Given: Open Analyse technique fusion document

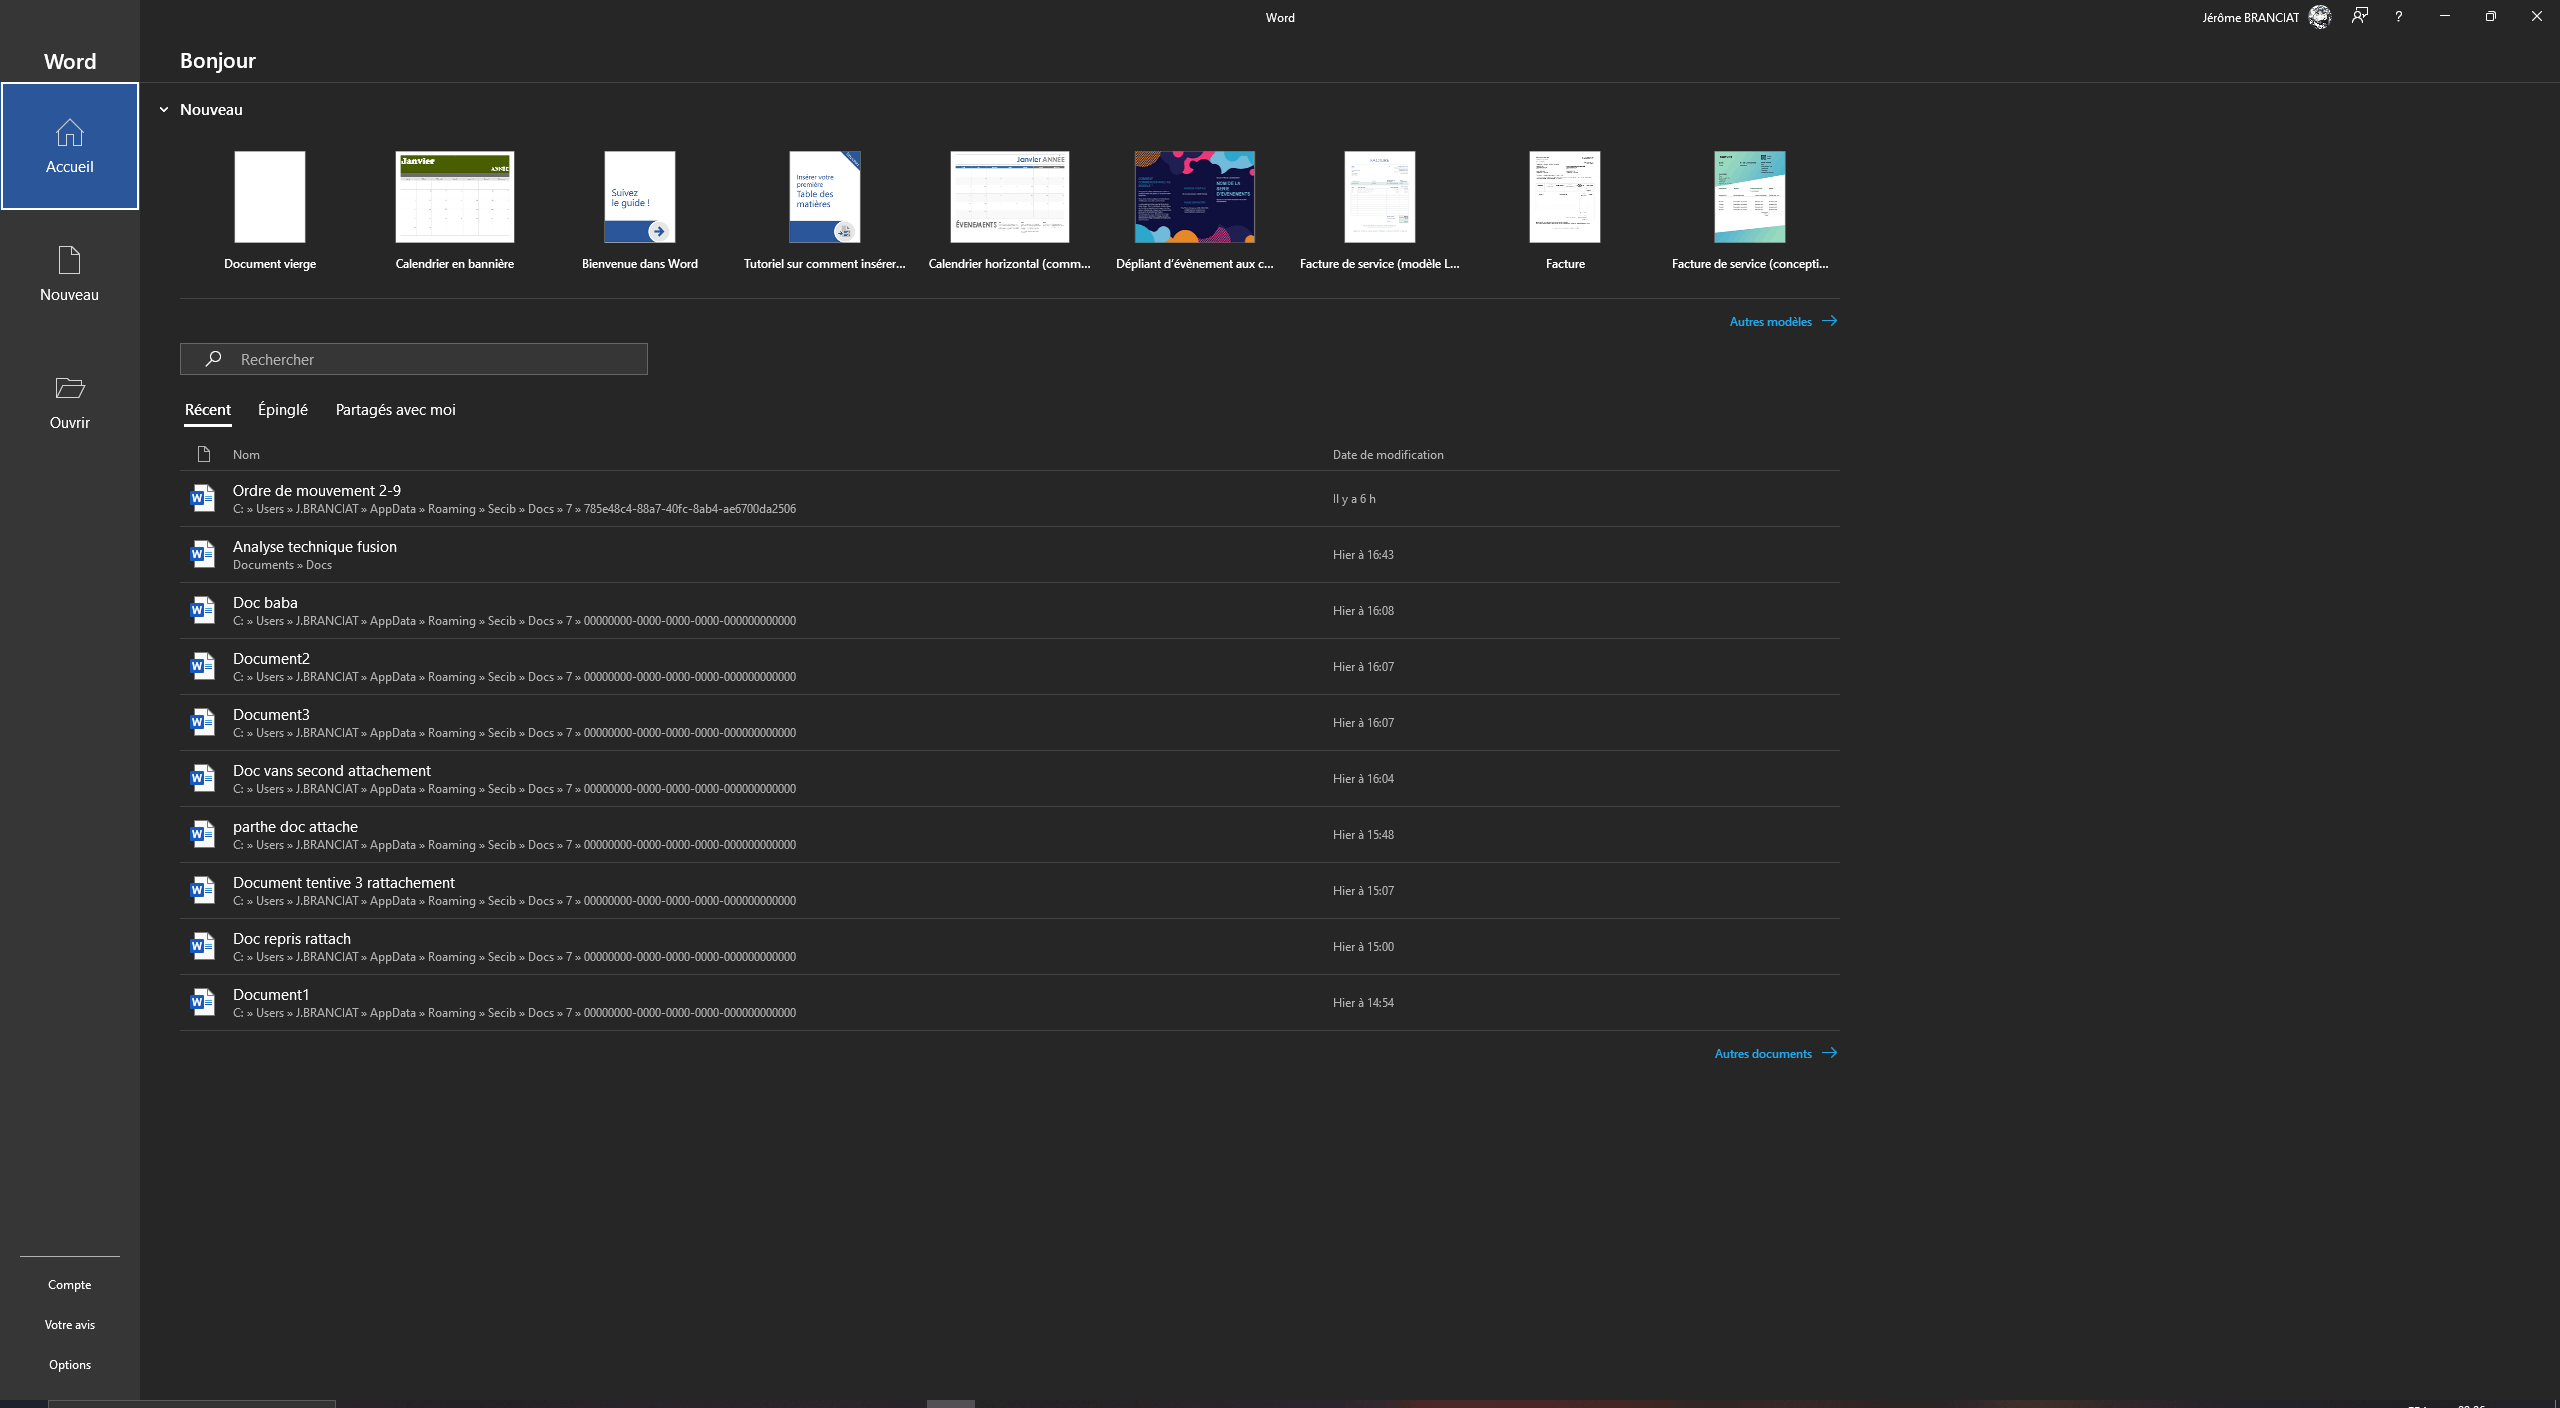Looking at the screenshot, I should pyautogui.click(x=315, y=547).
